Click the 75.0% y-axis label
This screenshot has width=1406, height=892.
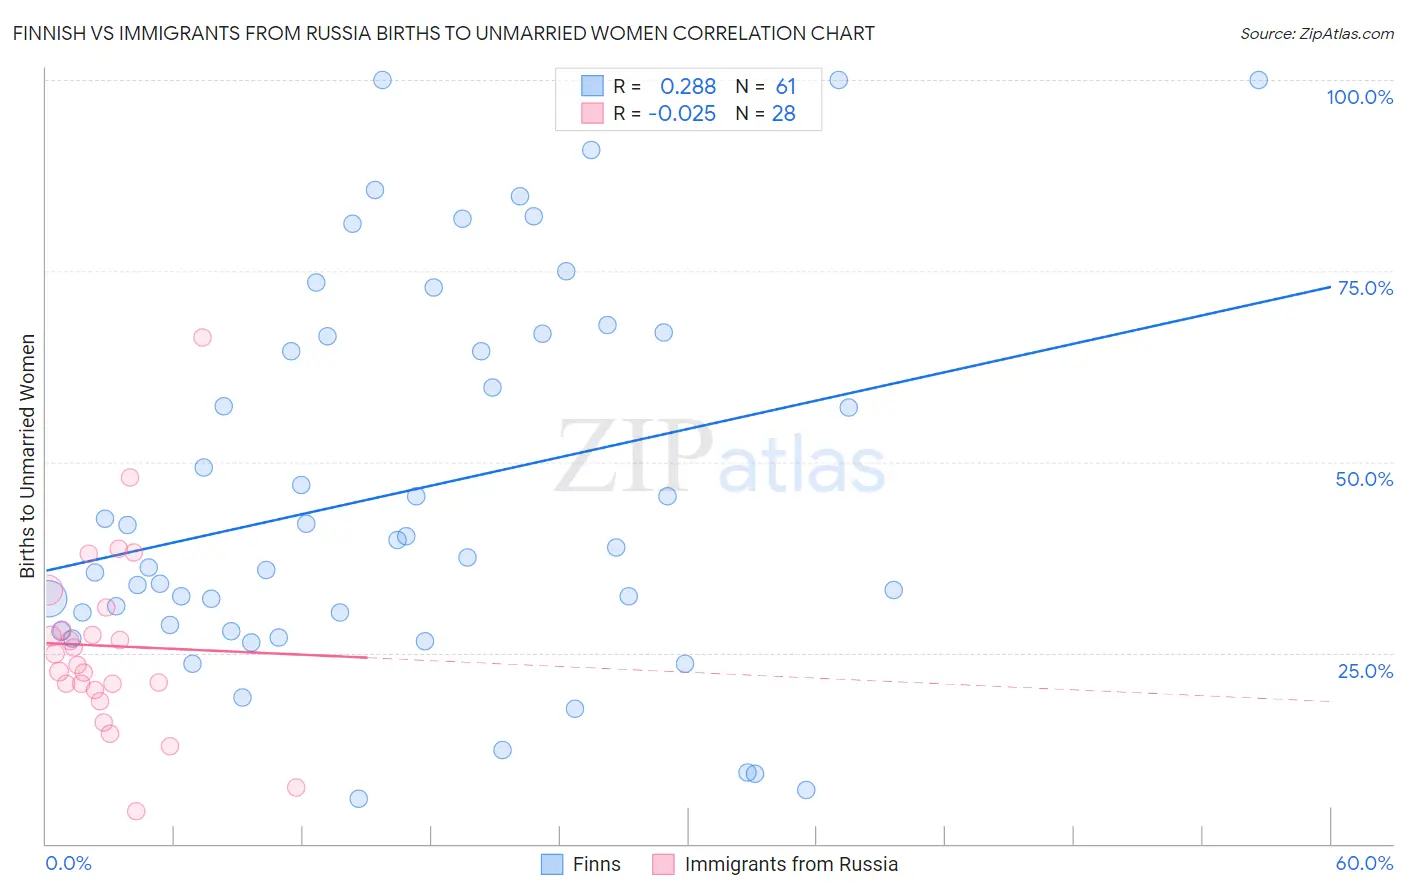coord(1365,288)
